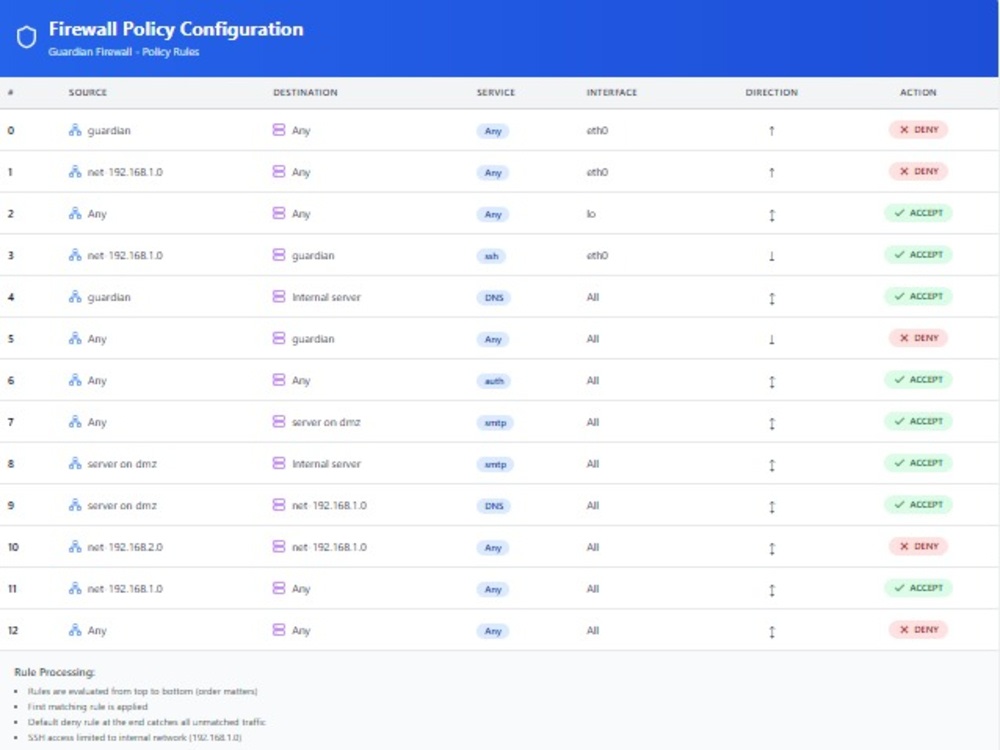Viewport: 1000px width, 750px height.
Task: Click destination 'guardian' in rule 5
Action: coord(313,339)
